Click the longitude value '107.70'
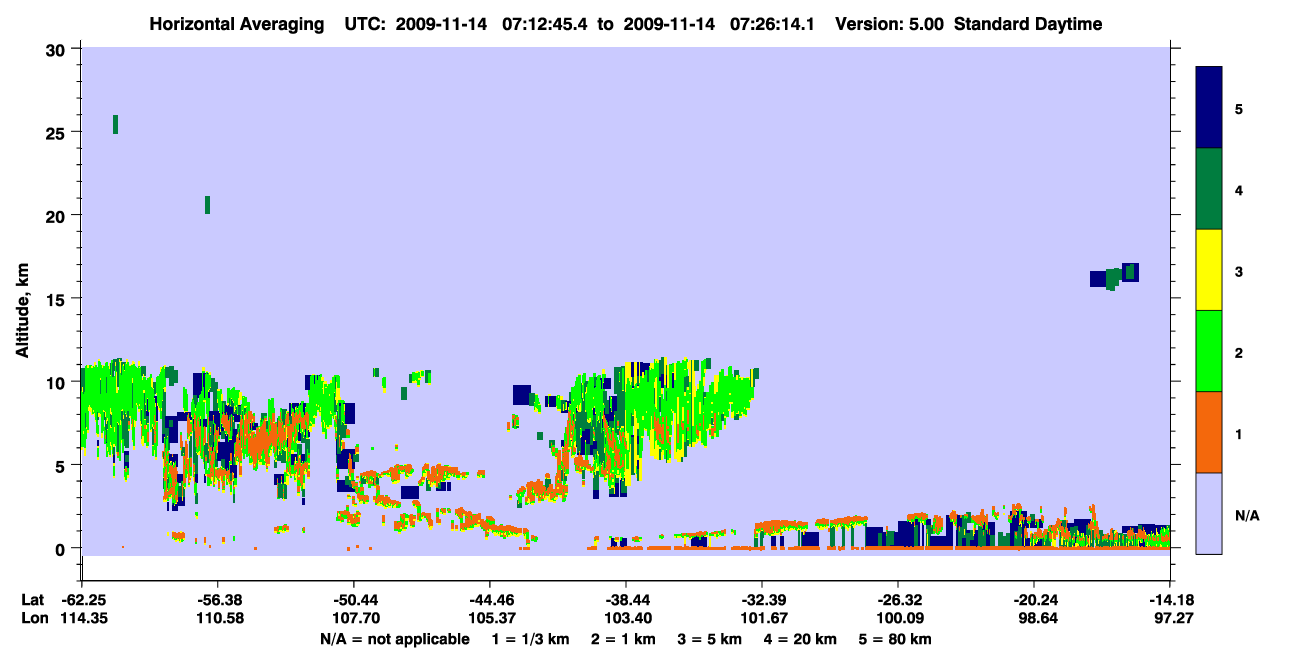The width and height of the screenshot is (1300, 667). tap(354, 618)
